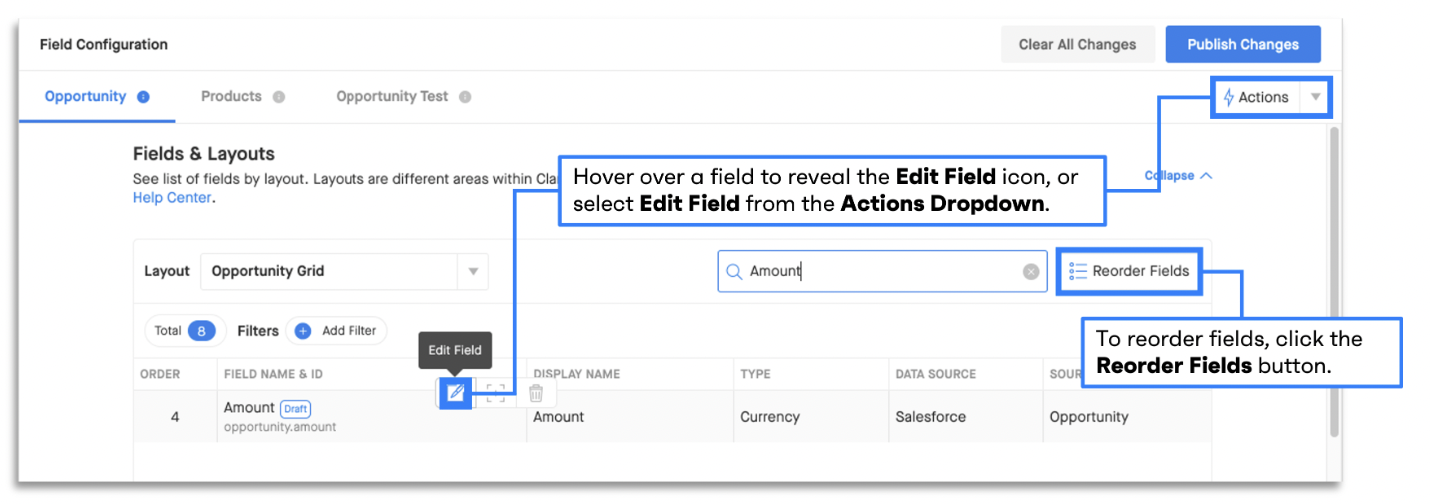Click the Amount field name in the row
The image size is (1430, 504).
tap(249, 408)
